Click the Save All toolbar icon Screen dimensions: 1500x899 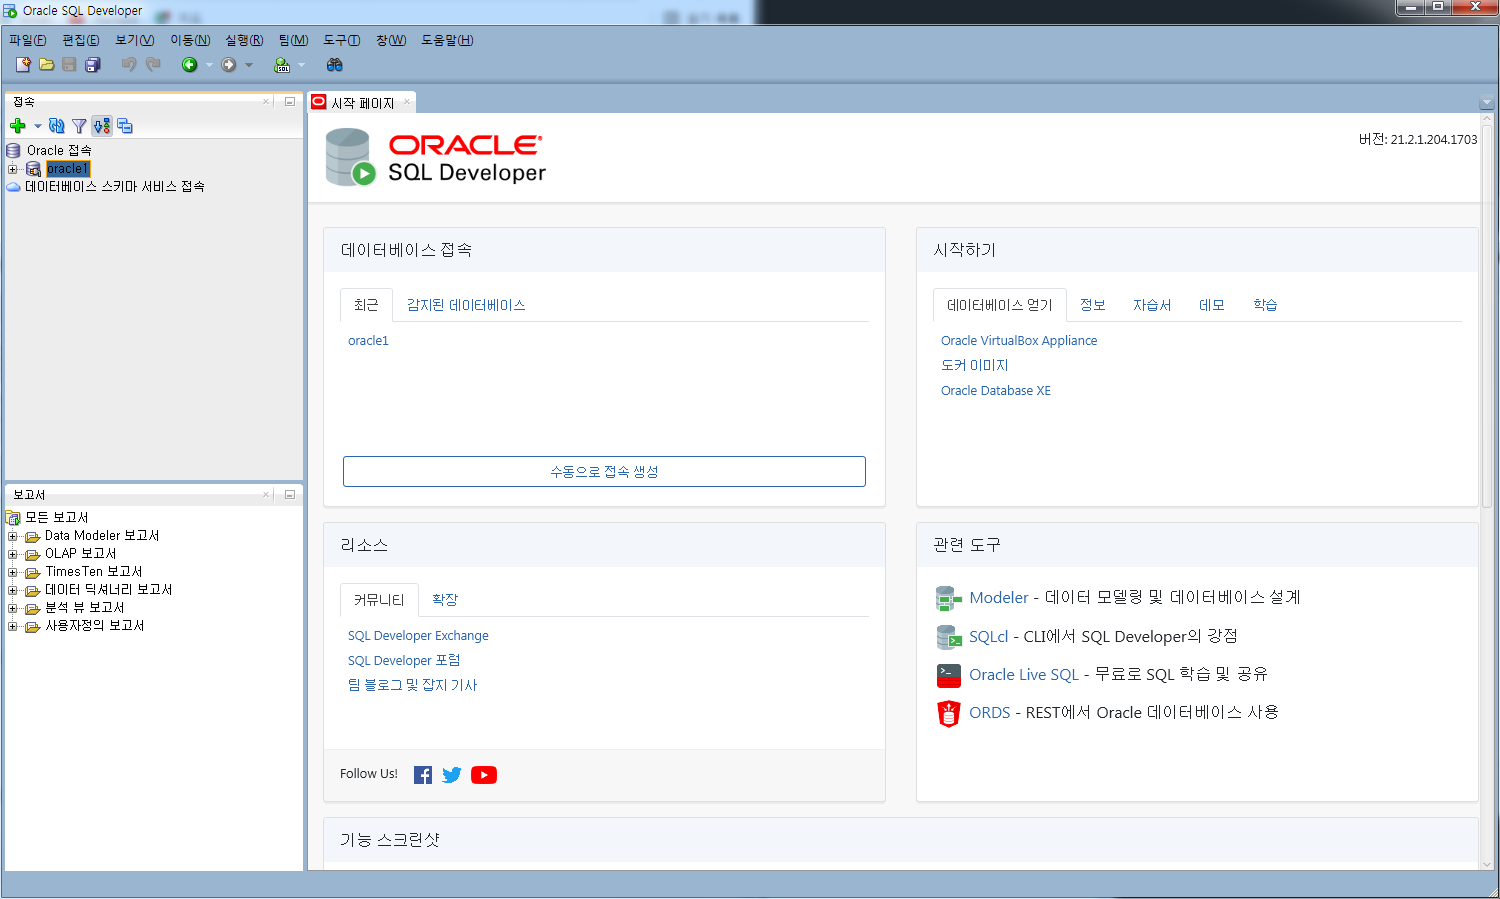[x=93, y=65]
